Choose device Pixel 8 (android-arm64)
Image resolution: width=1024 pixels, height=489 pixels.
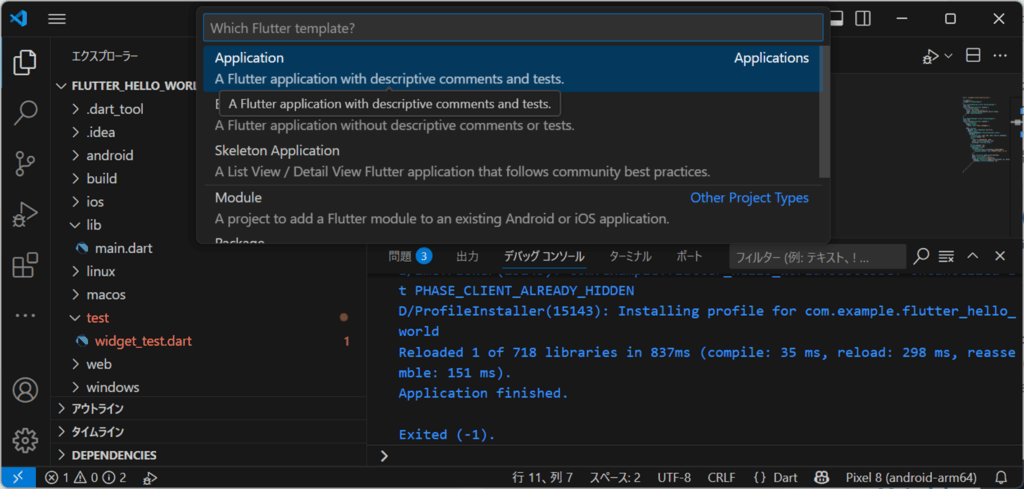coord(911,478)
